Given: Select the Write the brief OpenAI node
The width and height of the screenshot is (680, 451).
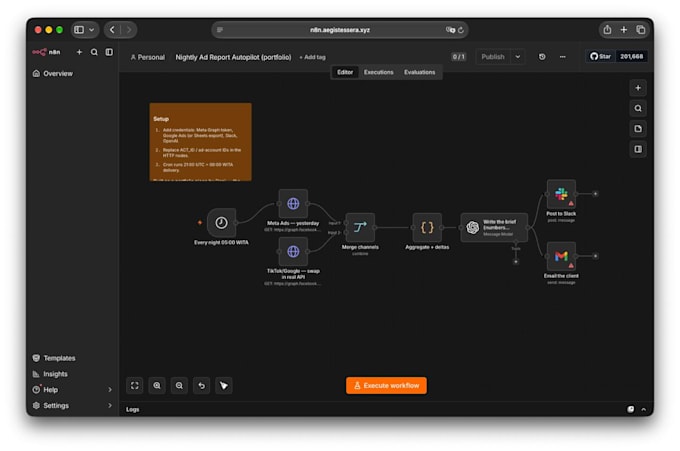Looking at the screenshot, I should tap(494, 228).
